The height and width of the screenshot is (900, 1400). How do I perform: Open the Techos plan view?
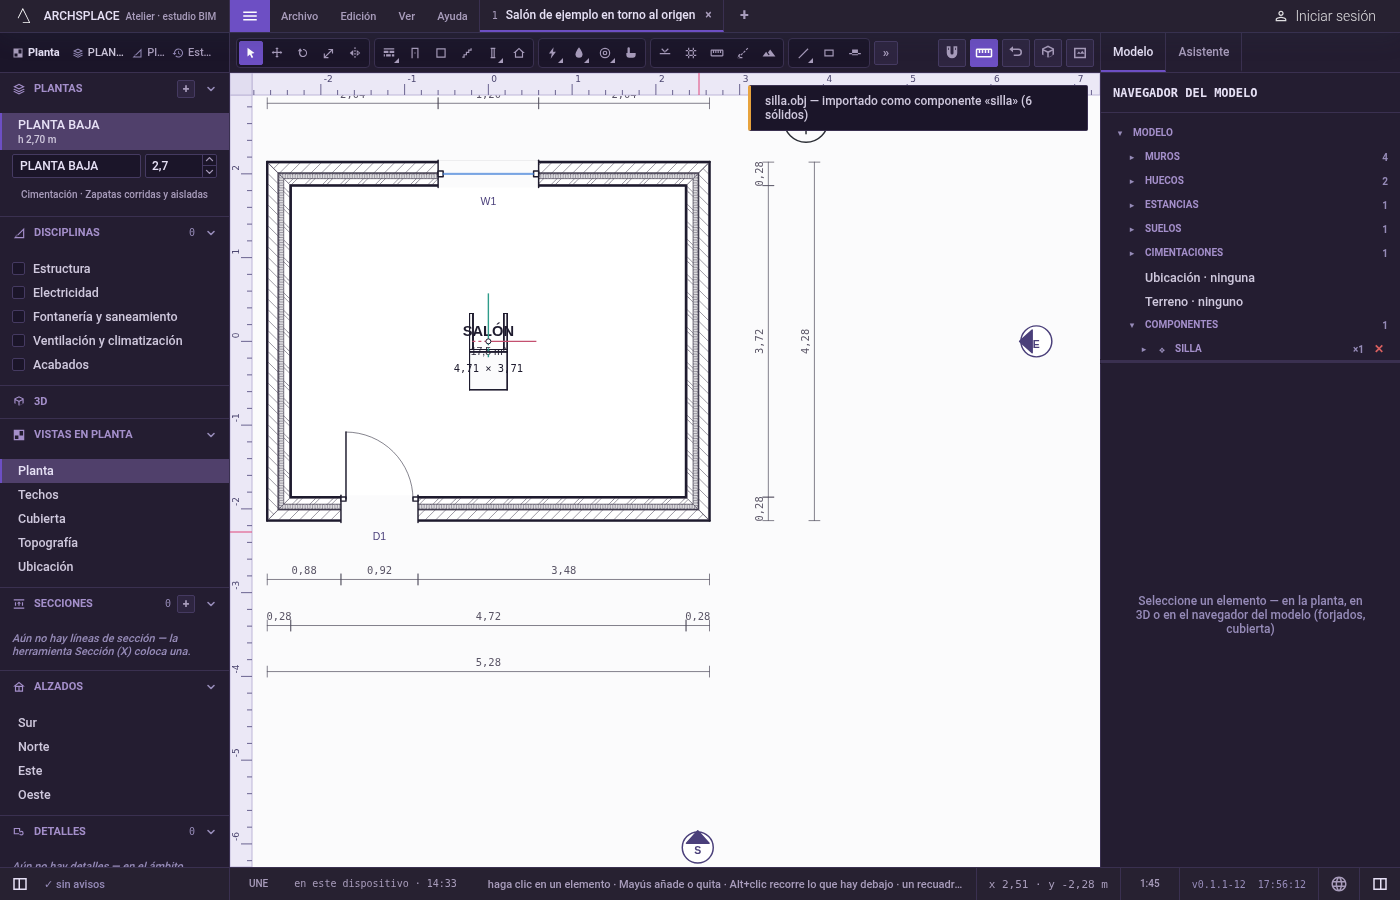115,495
